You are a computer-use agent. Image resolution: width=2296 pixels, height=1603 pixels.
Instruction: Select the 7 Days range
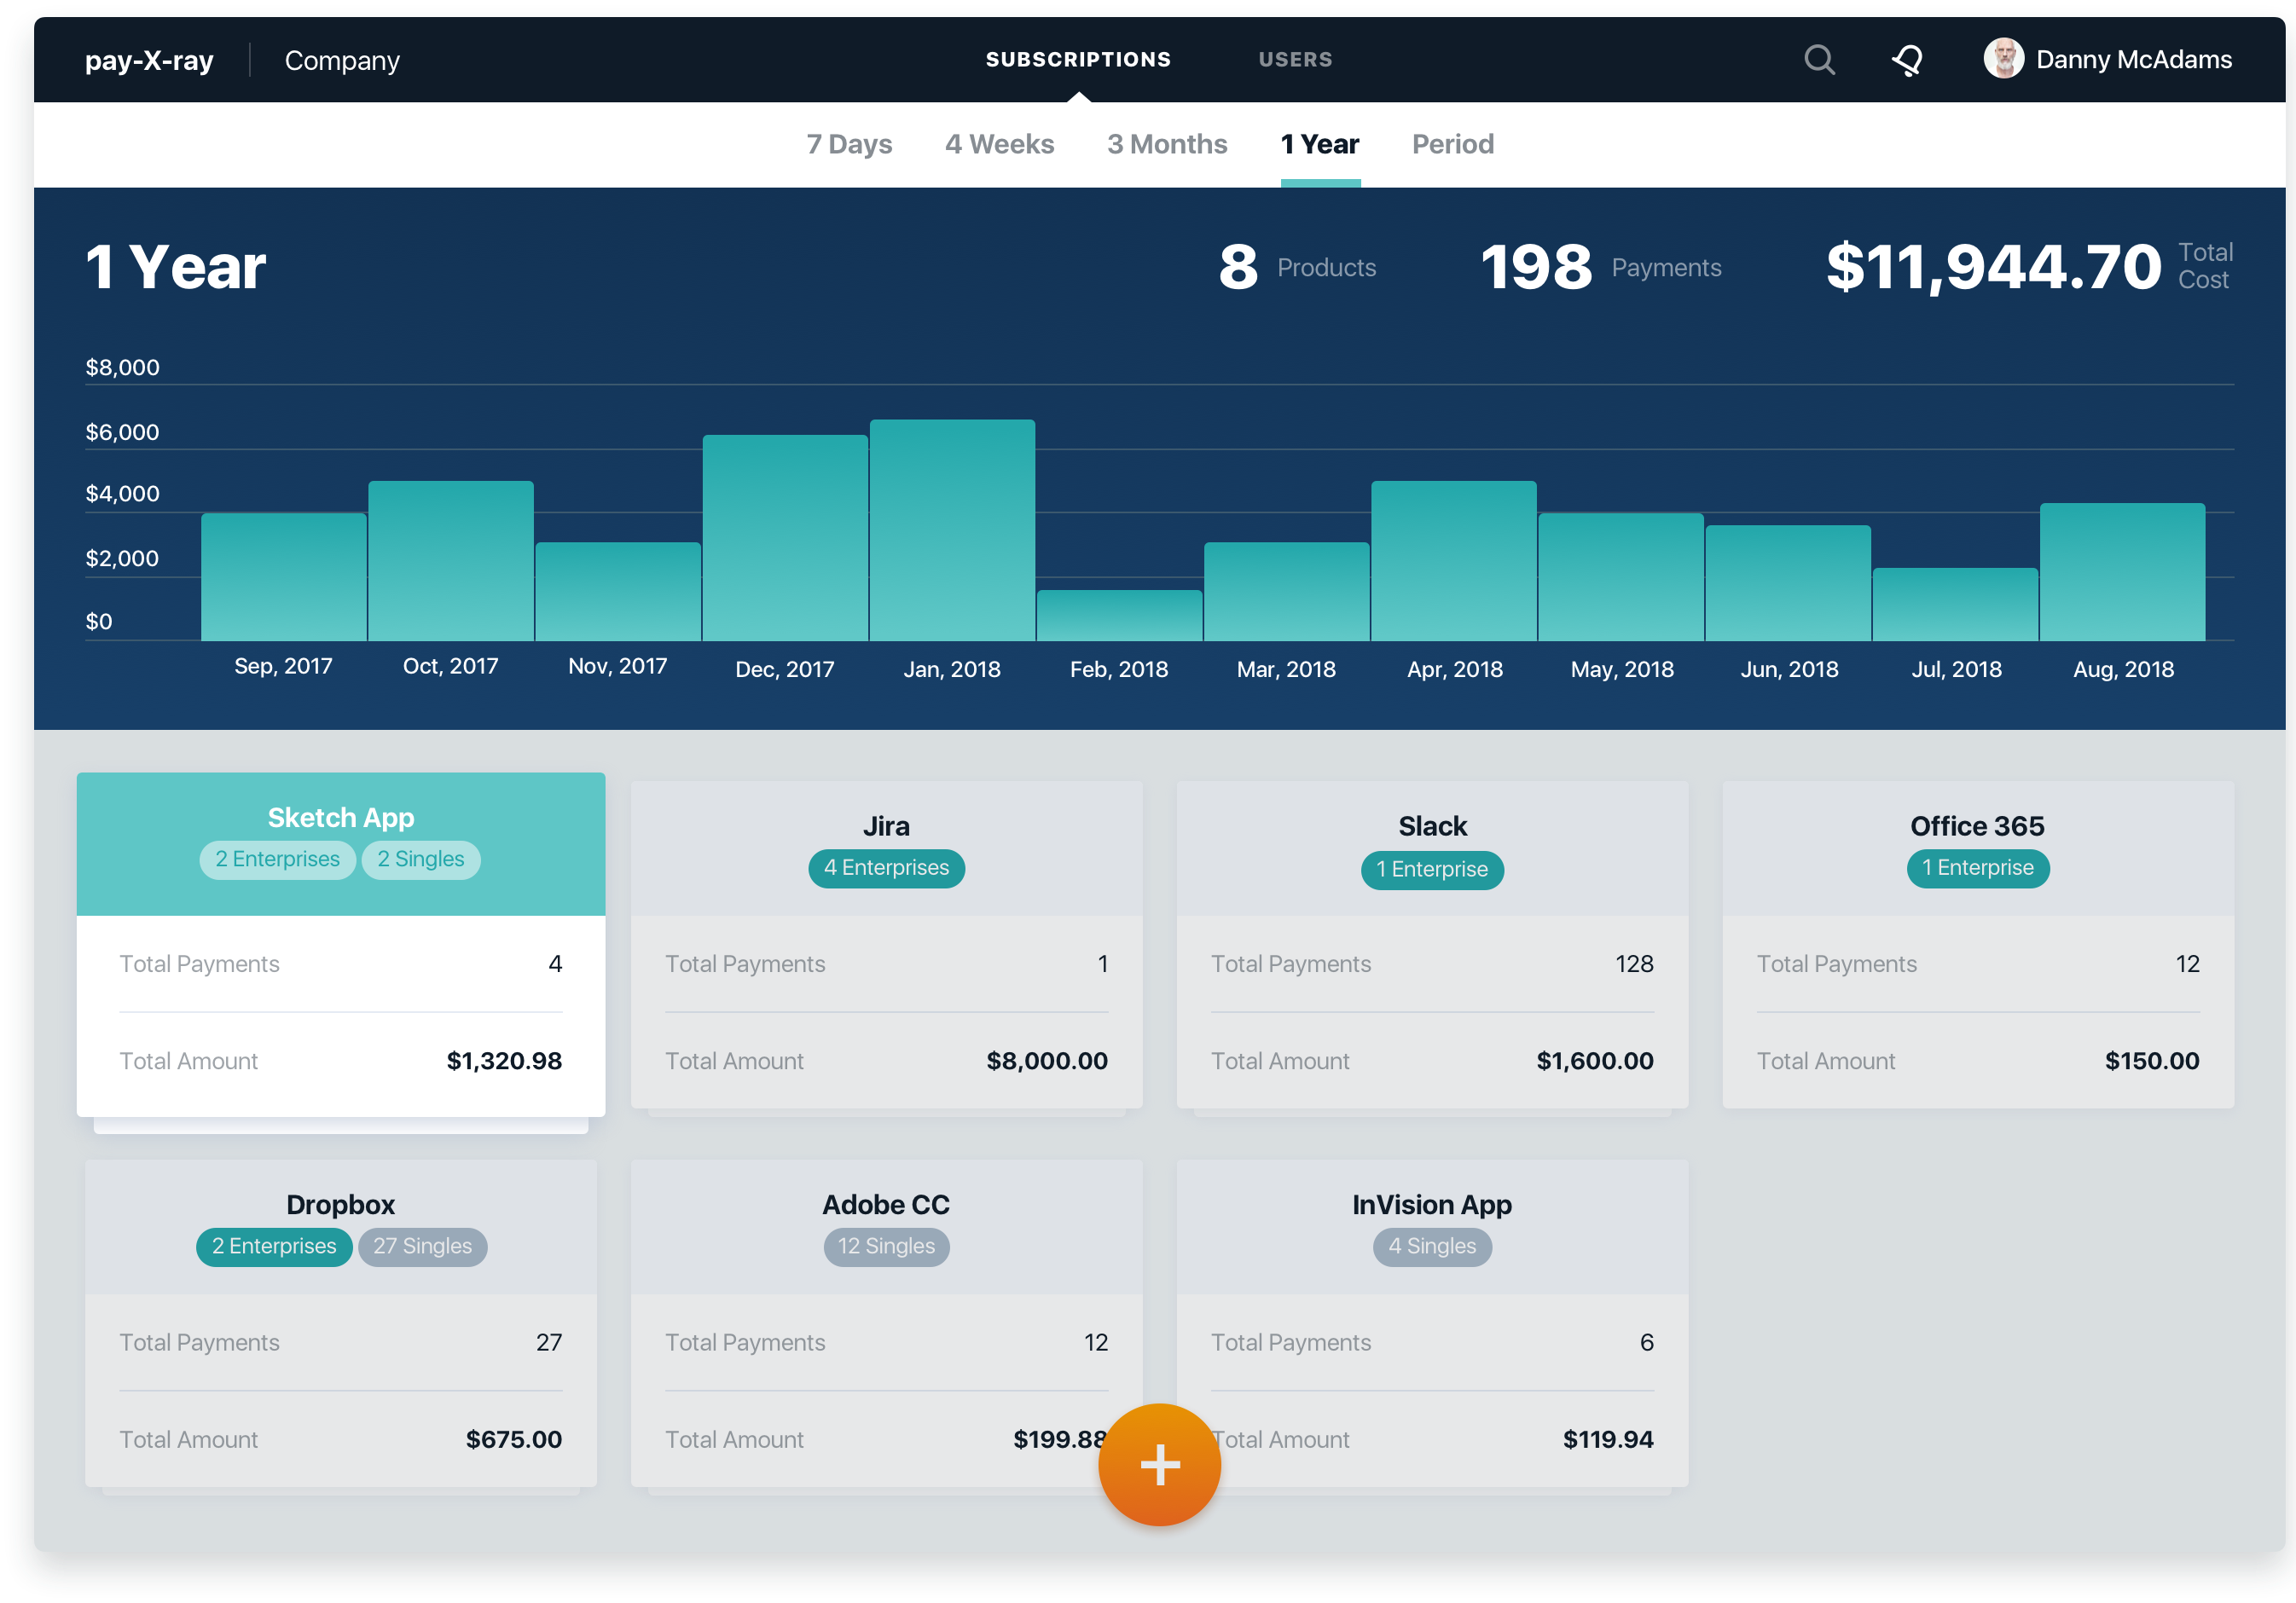pyautogui.click(x=849, y=144)
